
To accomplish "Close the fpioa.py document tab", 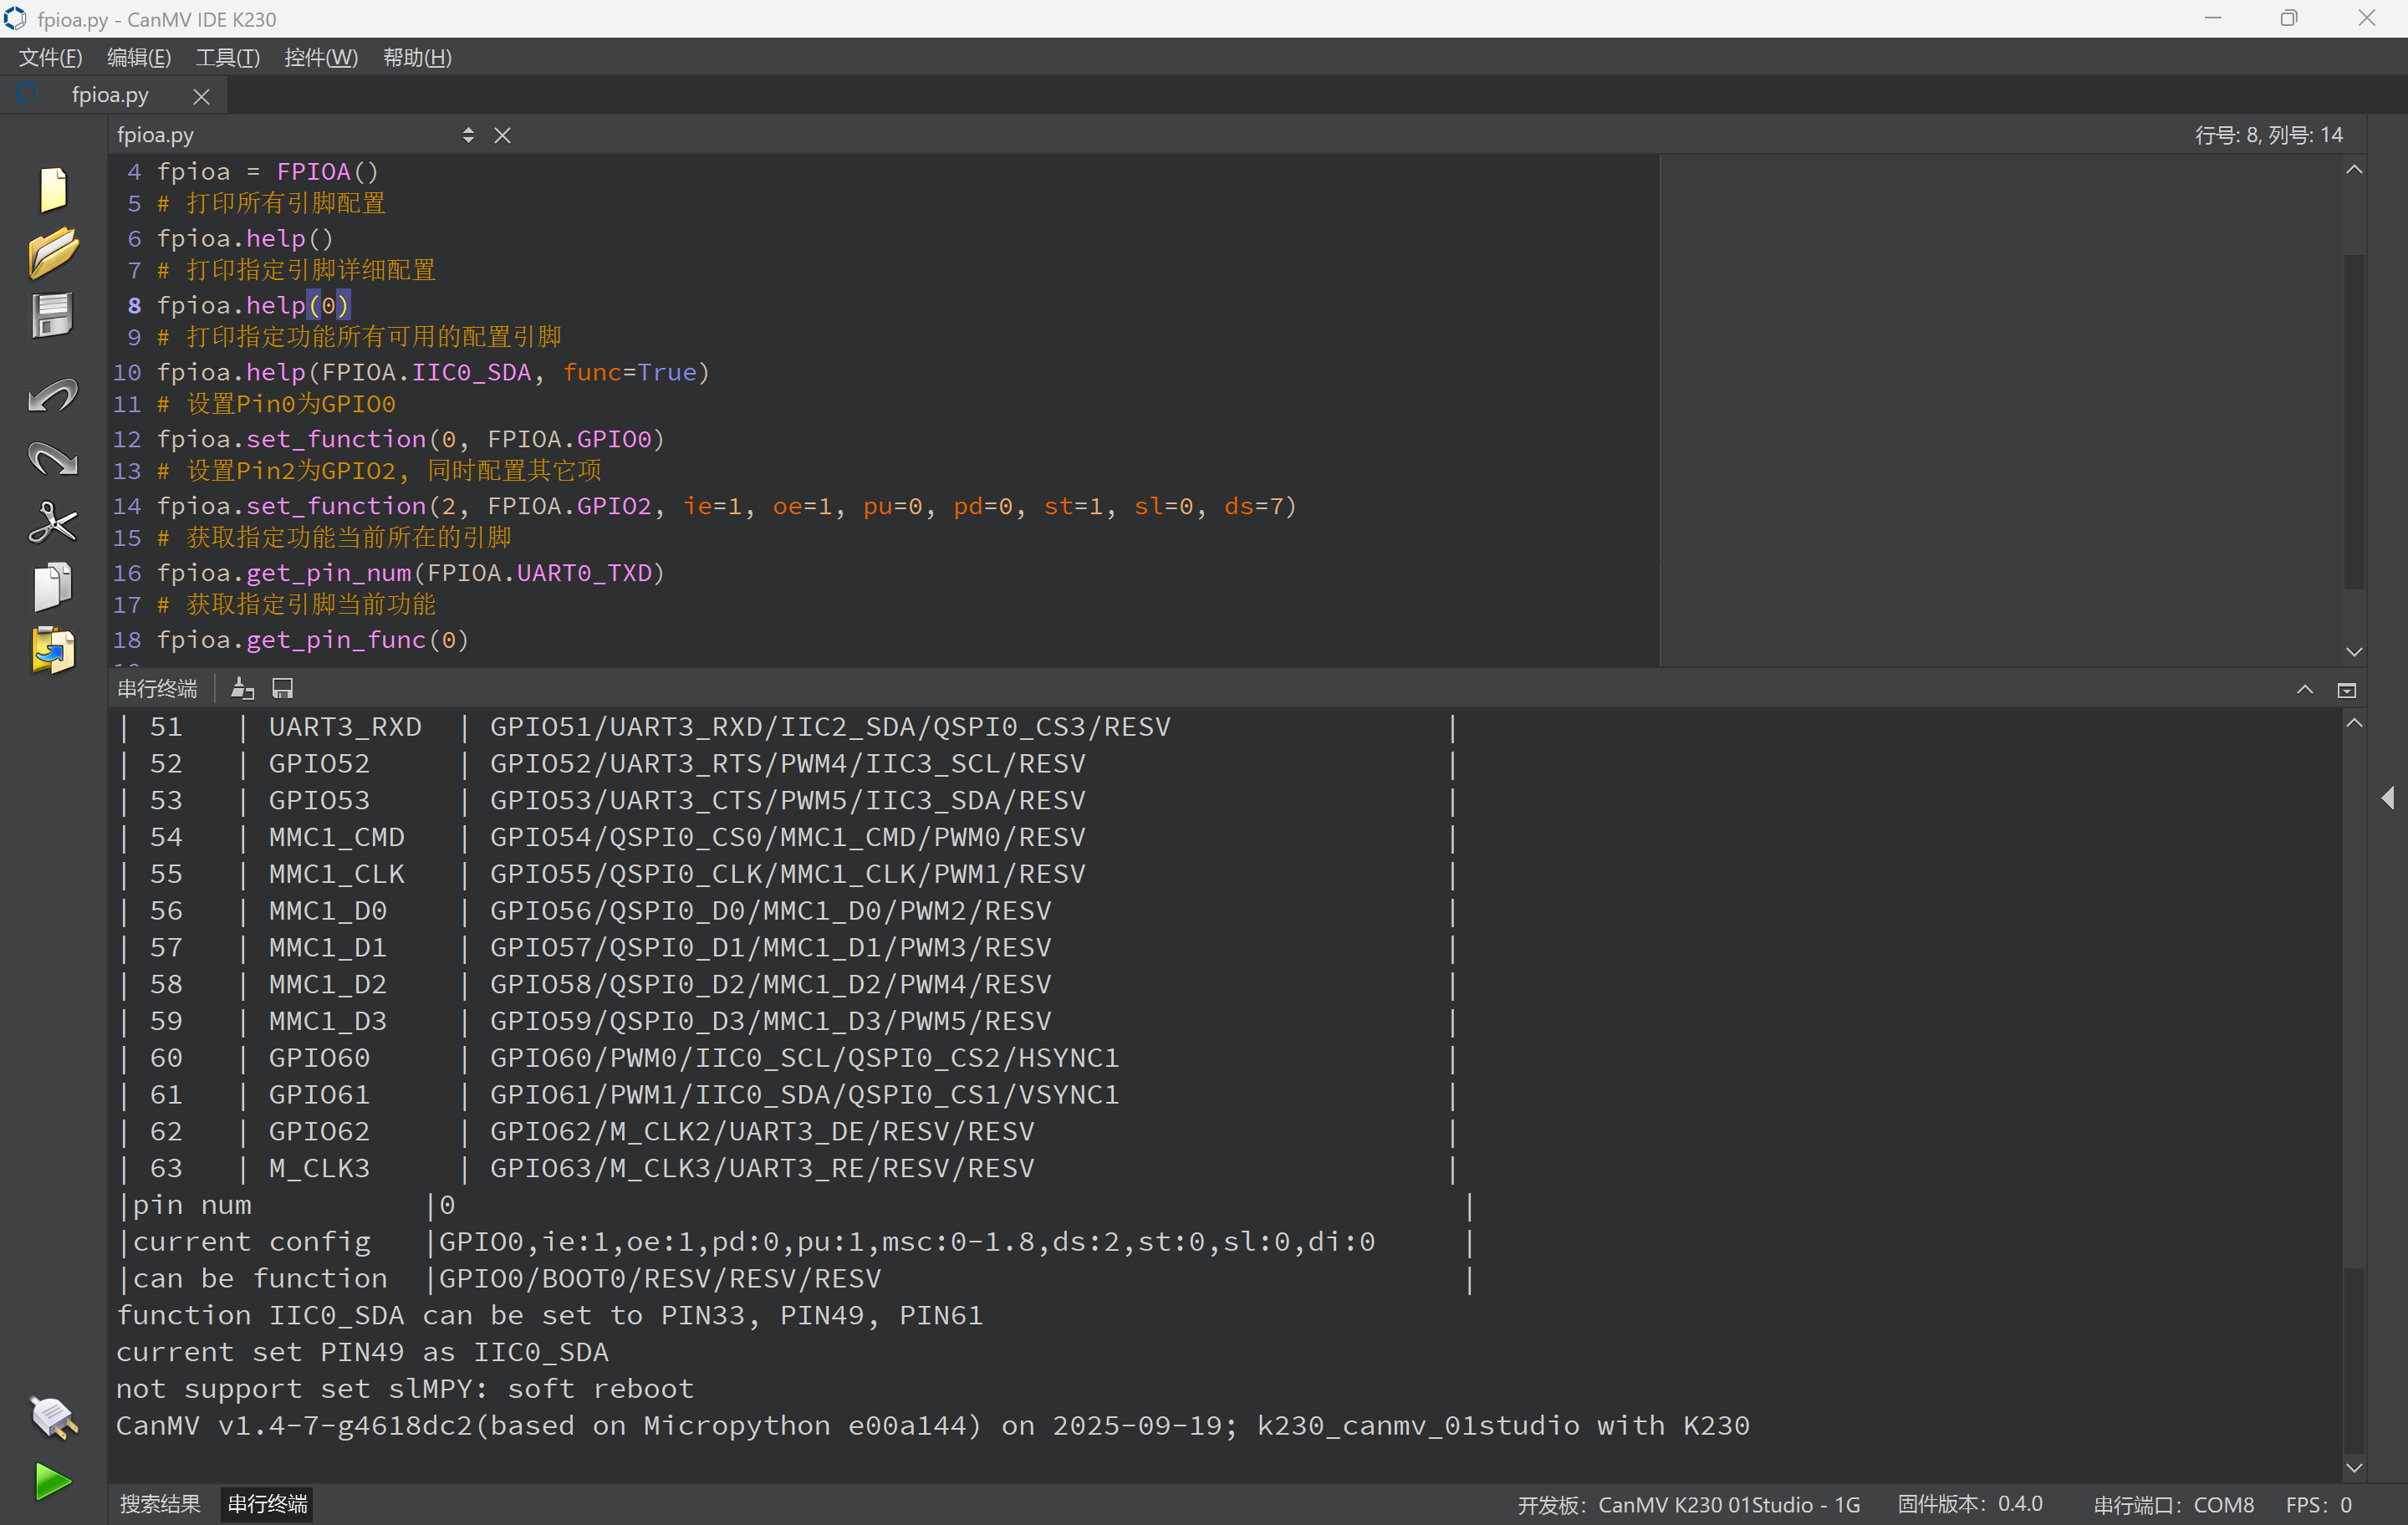I will coord(201,96).
